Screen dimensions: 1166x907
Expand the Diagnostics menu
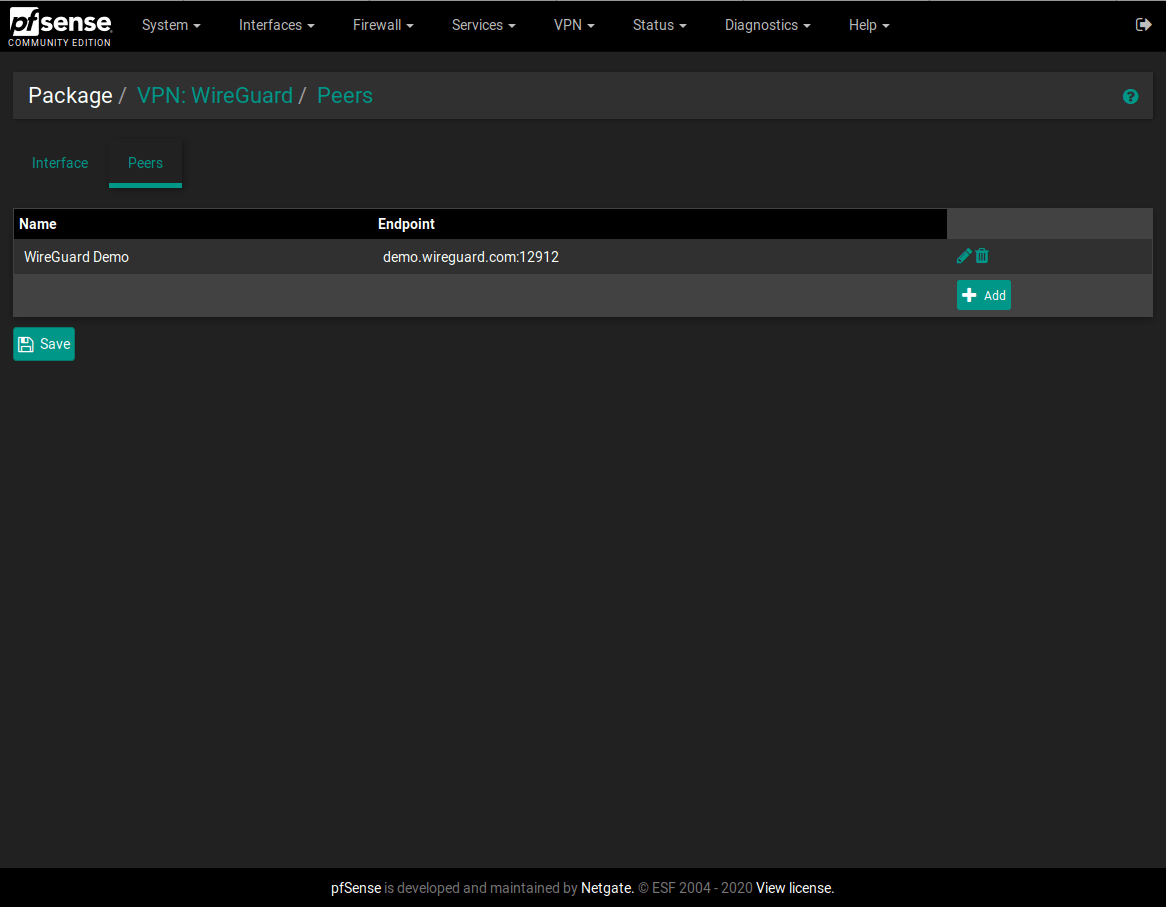coord(767,25)
